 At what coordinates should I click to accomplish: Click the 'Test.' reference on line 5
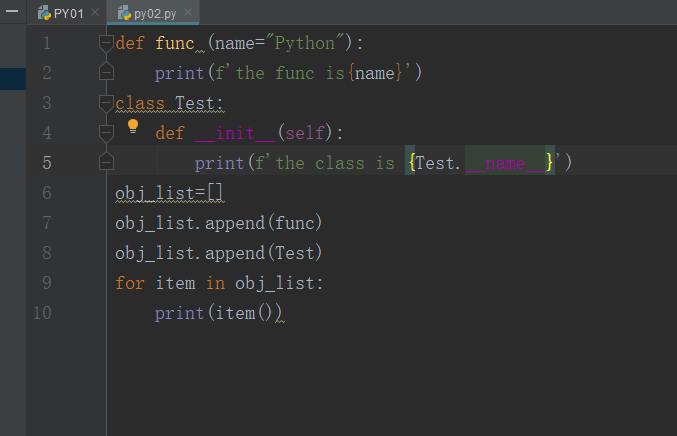point(438,164)
